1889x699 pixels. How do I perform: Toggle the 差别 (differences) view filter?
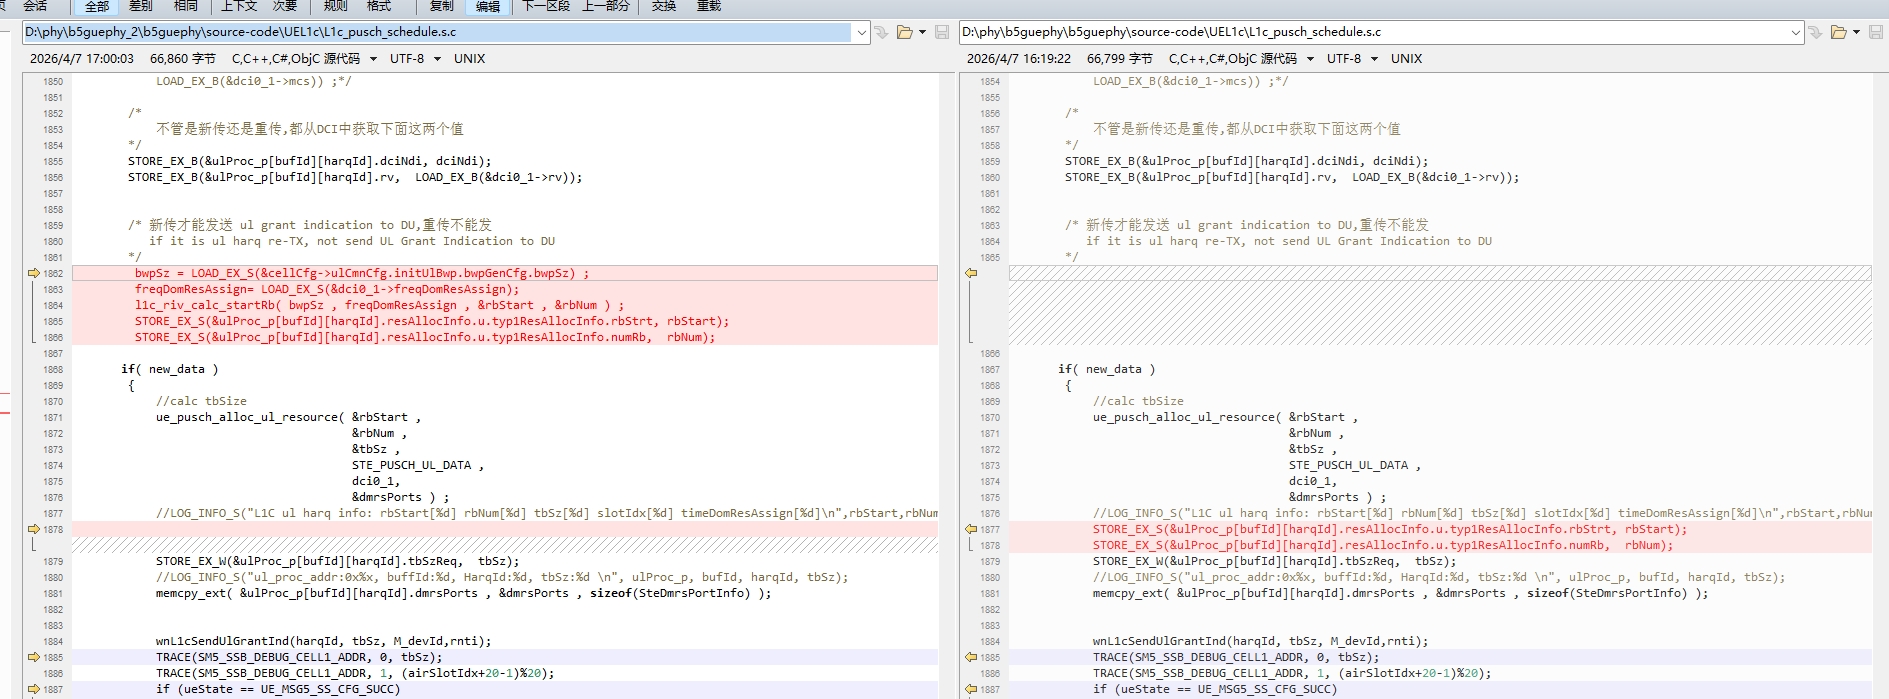click(x=141, y=6)
